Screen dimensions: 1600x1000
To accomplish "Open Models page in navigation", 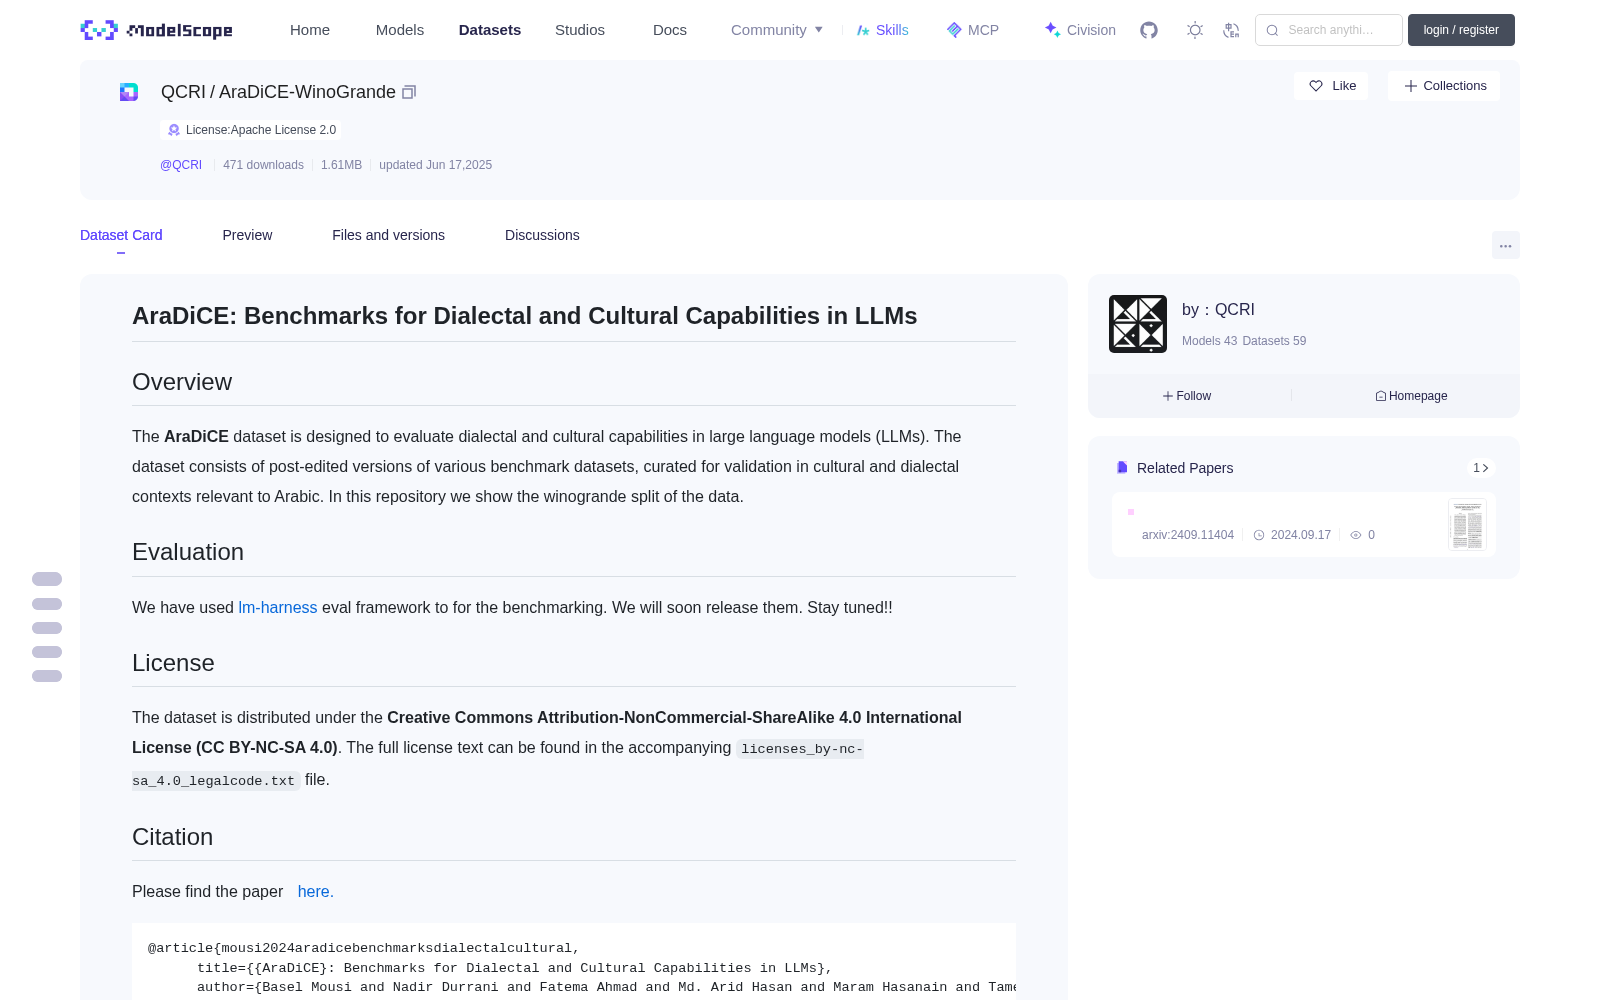I will [x=400, y=30].
